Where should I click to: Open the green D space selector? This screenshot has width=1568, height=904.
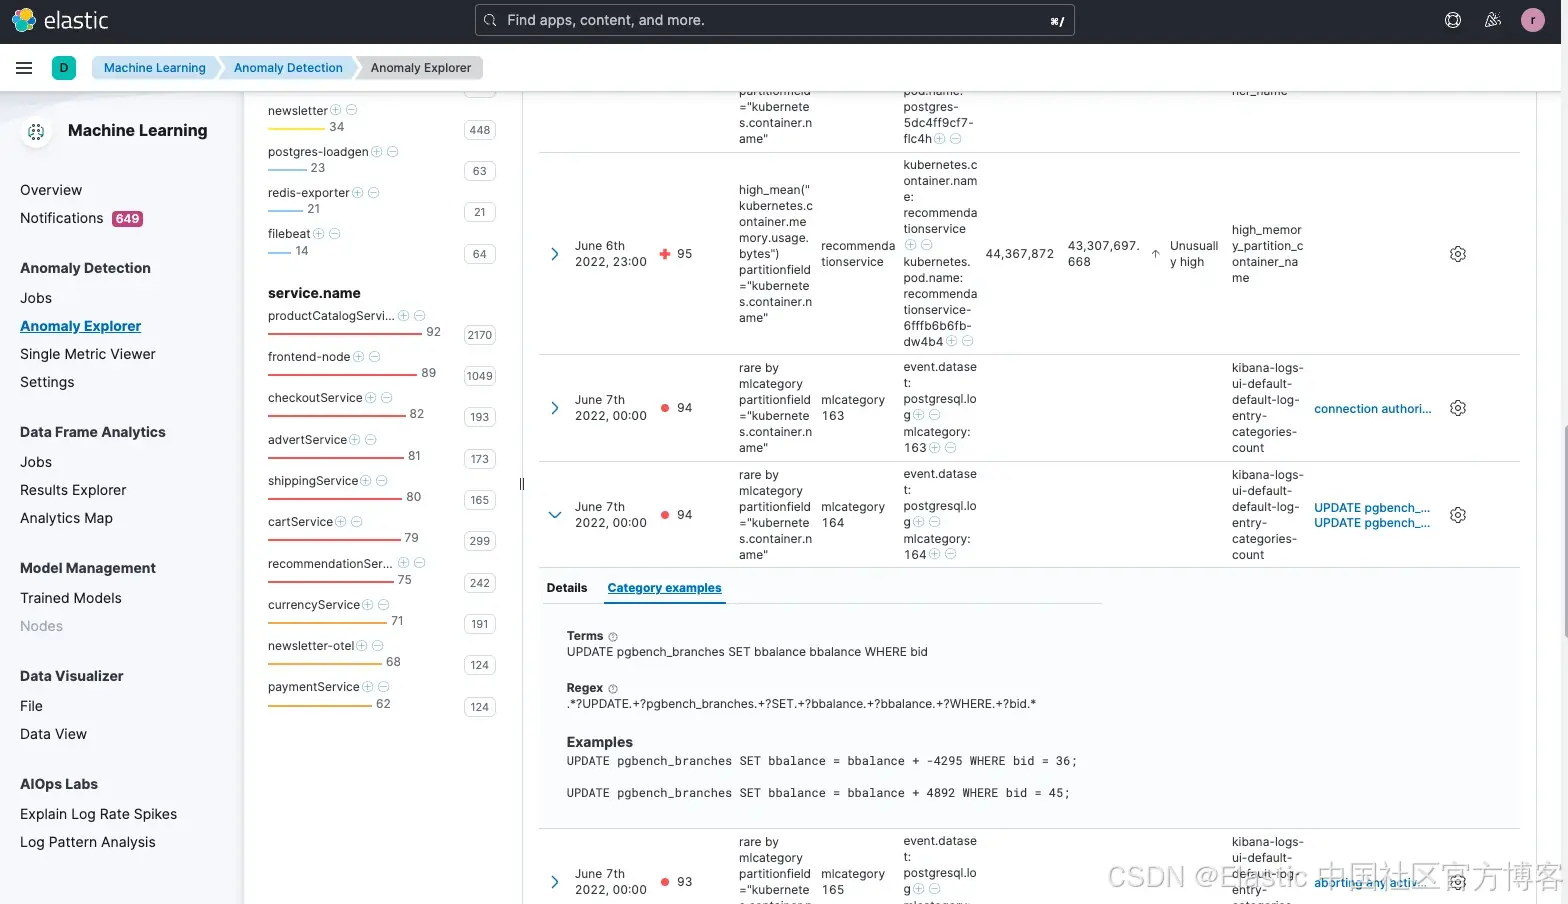click(64, 68)
